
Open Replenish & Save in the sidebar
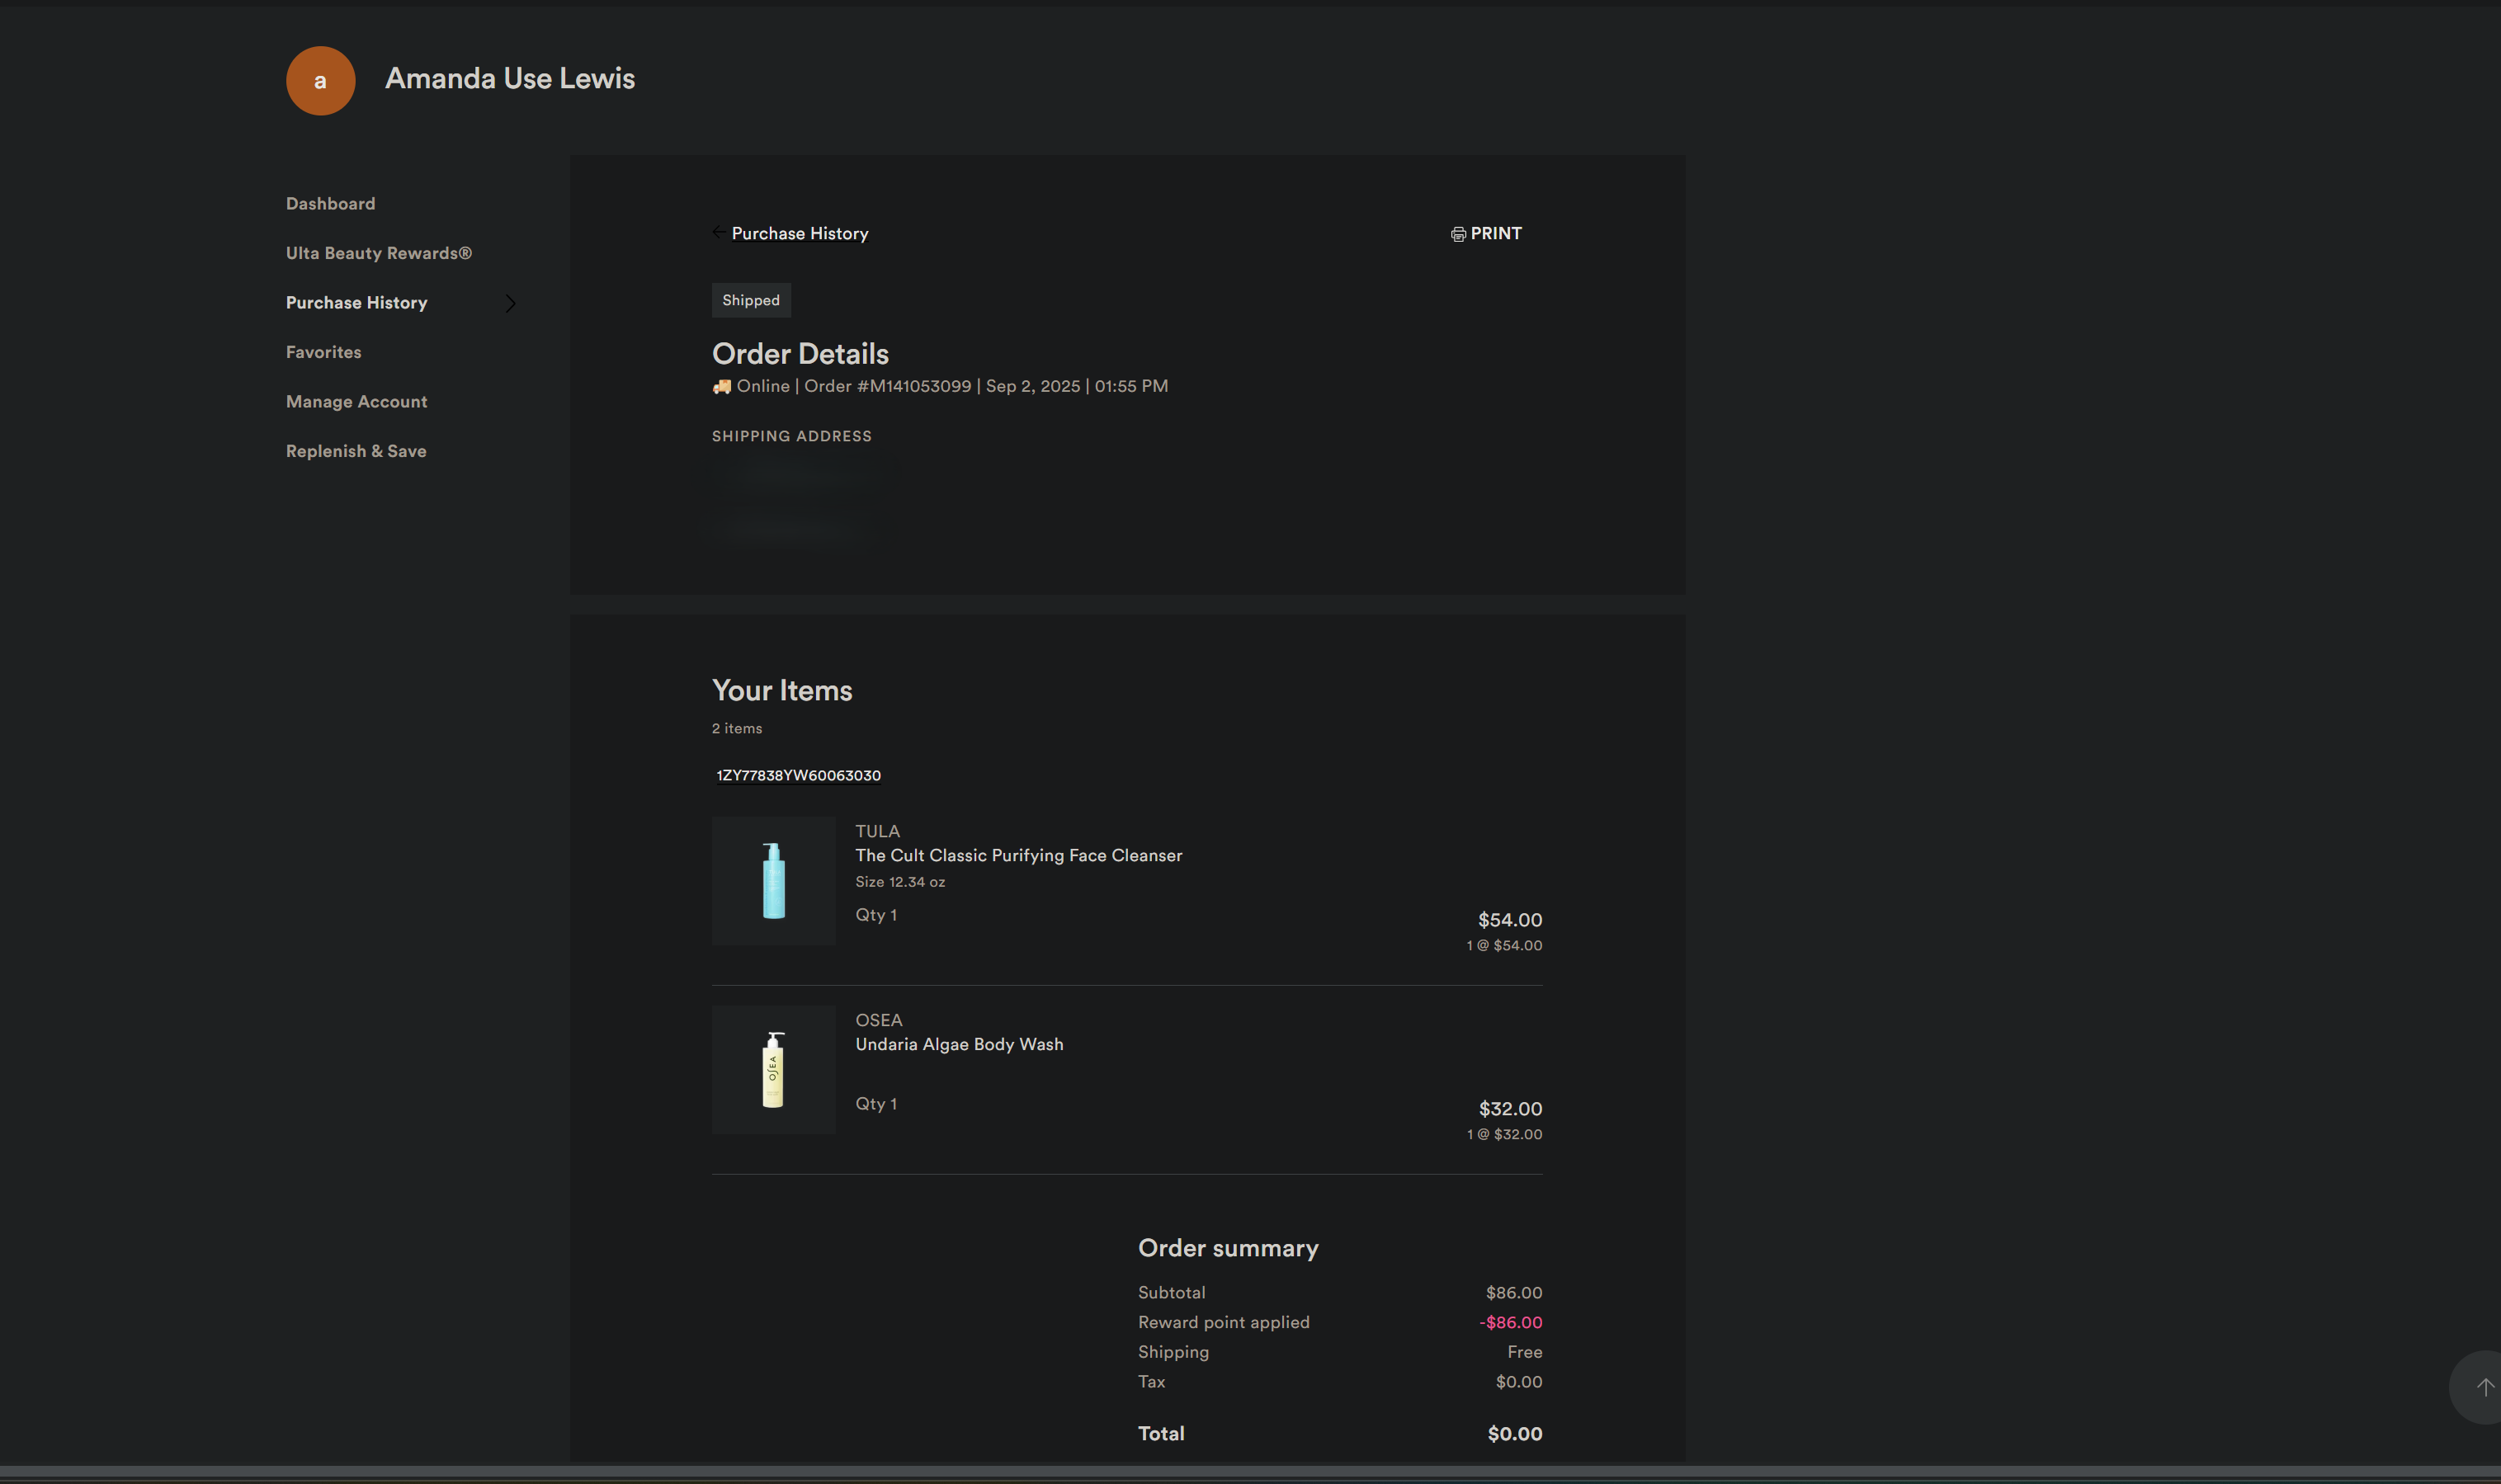pyautogui.click(x=356, y=451)
